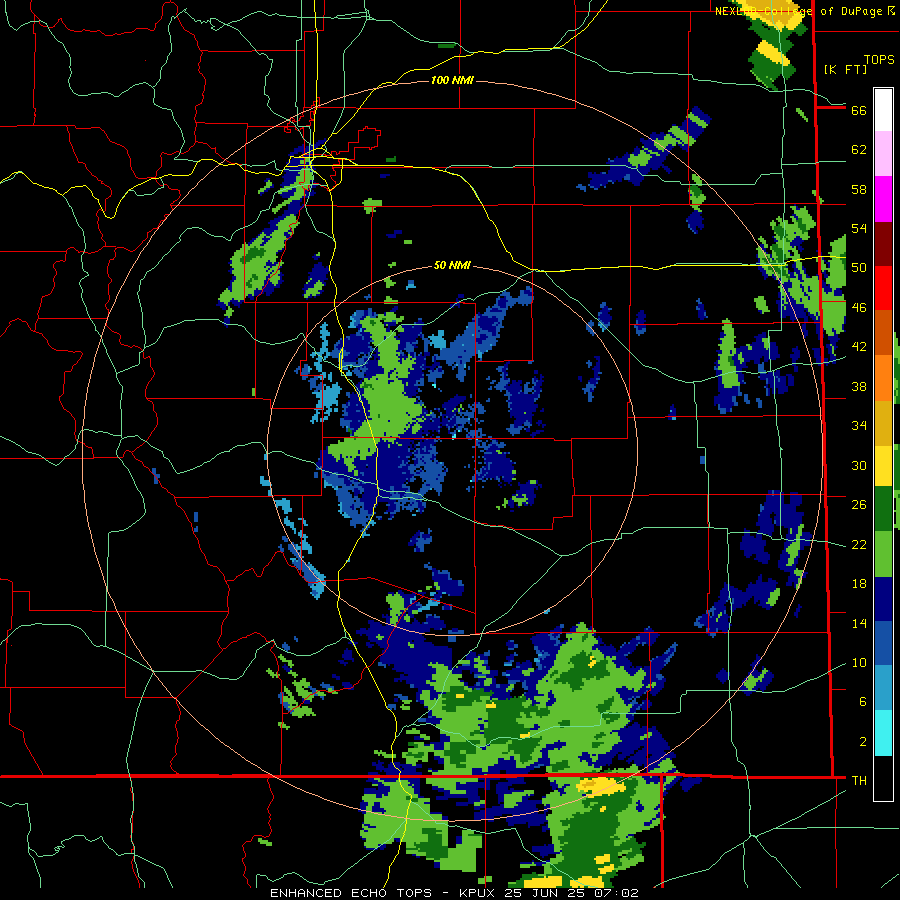Click the medium blue legend swatch

click(883, 643)
